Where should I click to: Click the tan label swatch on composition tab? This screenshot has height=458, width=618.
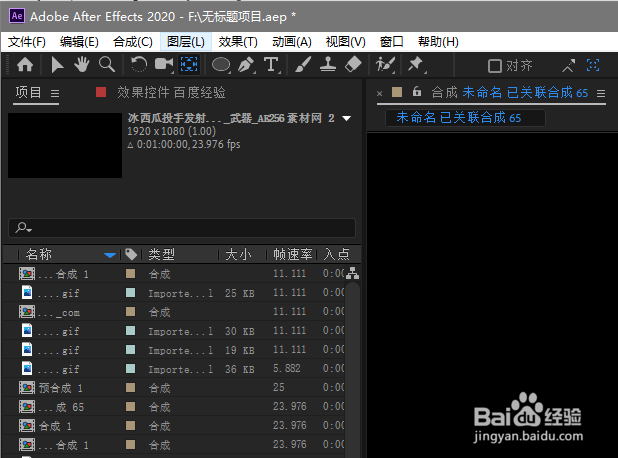(397, 92)
